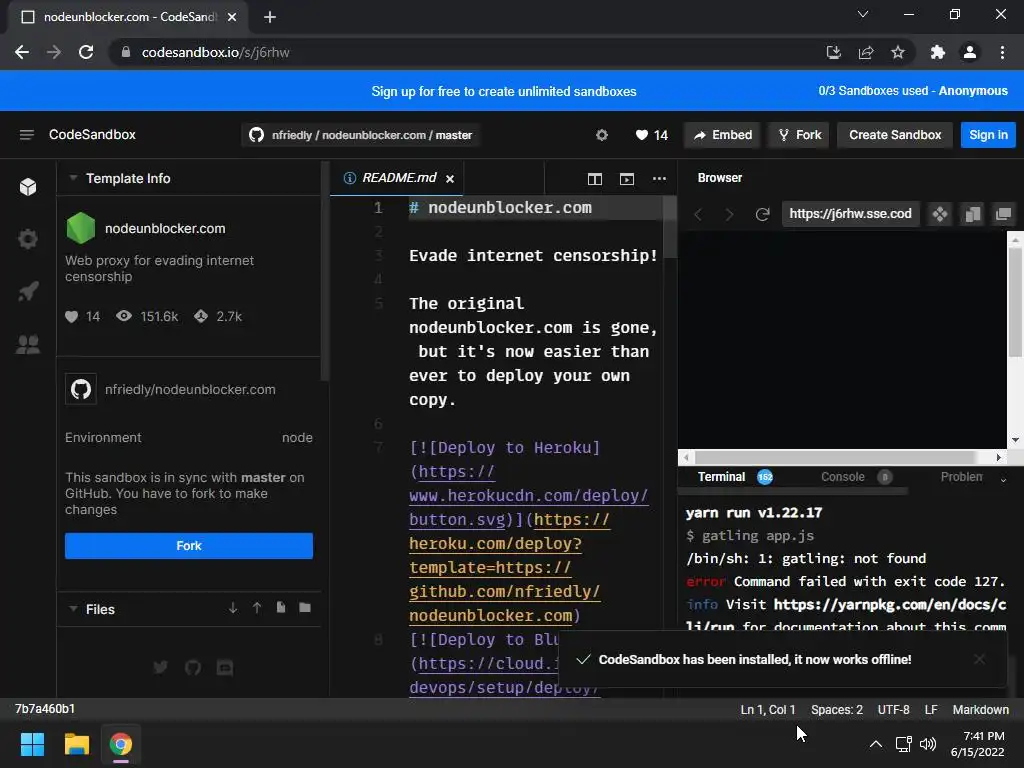Collapse the terminal panel chevron

click(x=1004, y=479)
